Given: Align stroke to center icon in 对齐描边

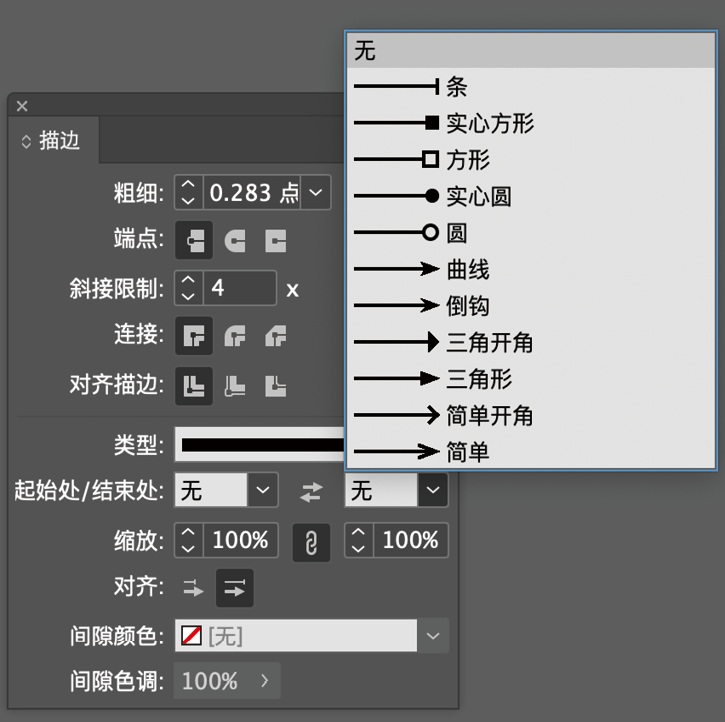Looking at the screenshot, I should [194, 385].
